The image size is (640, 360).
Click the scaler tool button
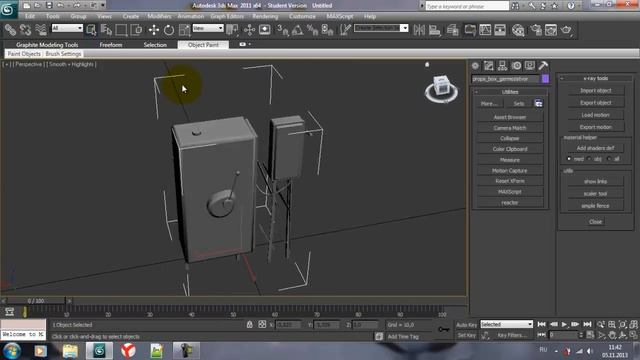click(596, 193)
